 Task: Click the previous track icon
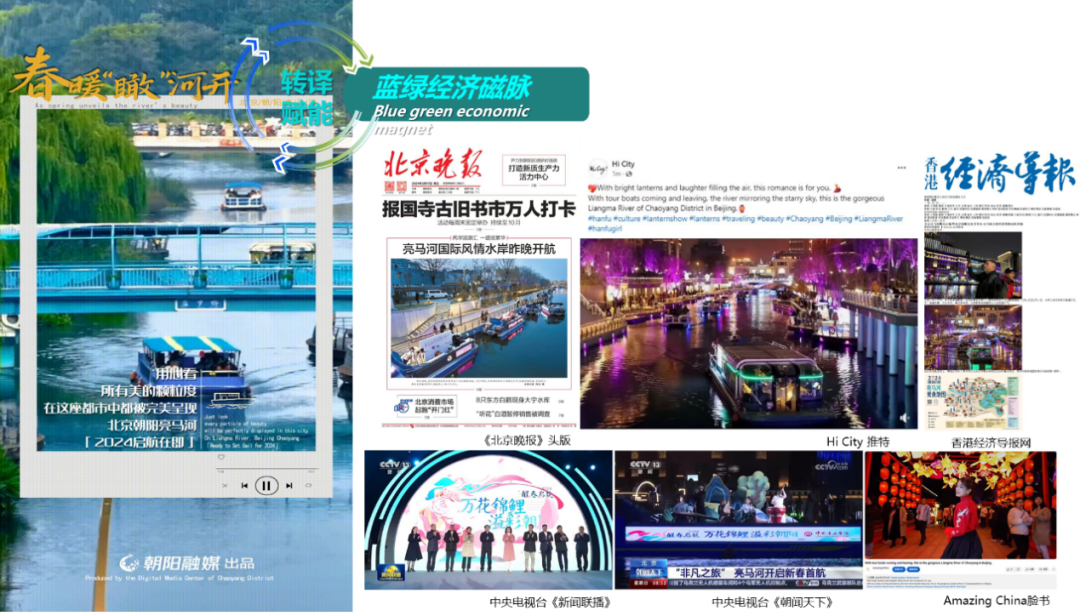[245, 485]
